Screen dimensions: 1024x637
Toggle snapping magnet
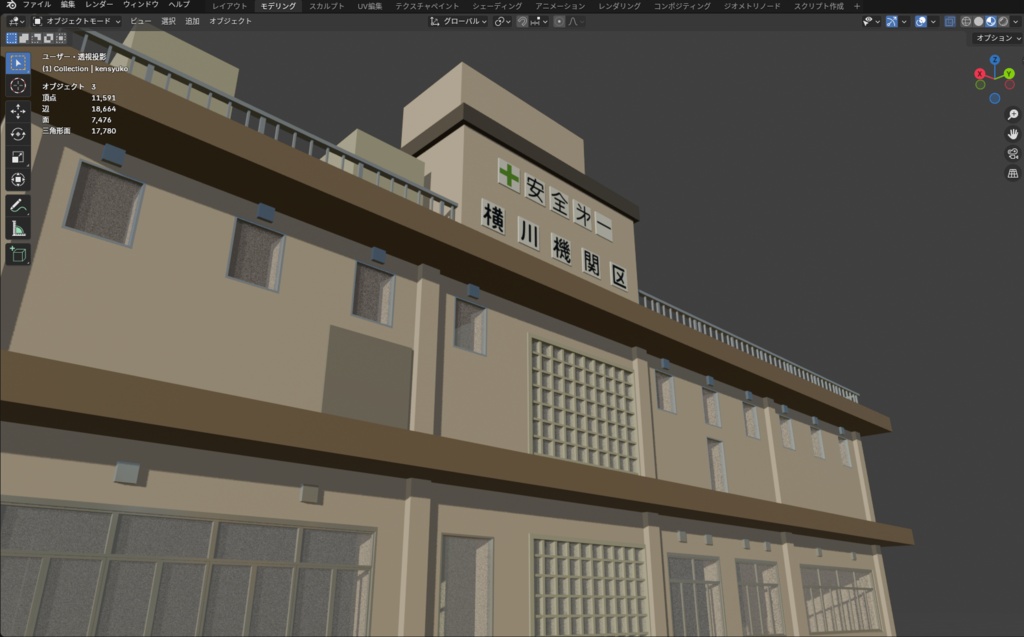522,22
